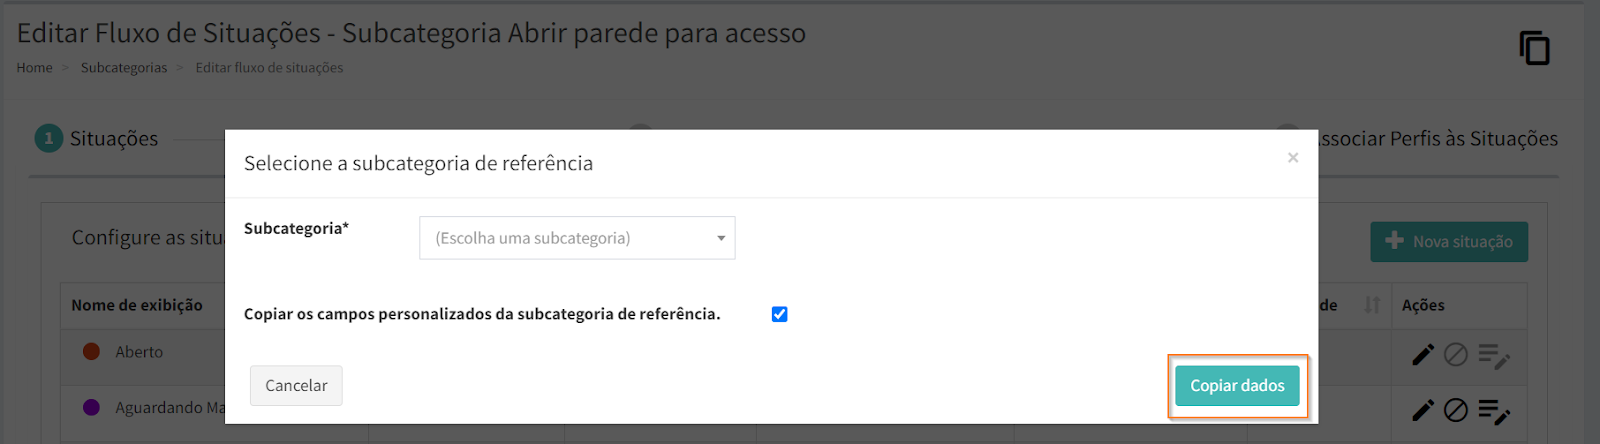The image size is (1600, 444).
Task: Click the Copiar dados button
Action: click(x=1237, y=386)
